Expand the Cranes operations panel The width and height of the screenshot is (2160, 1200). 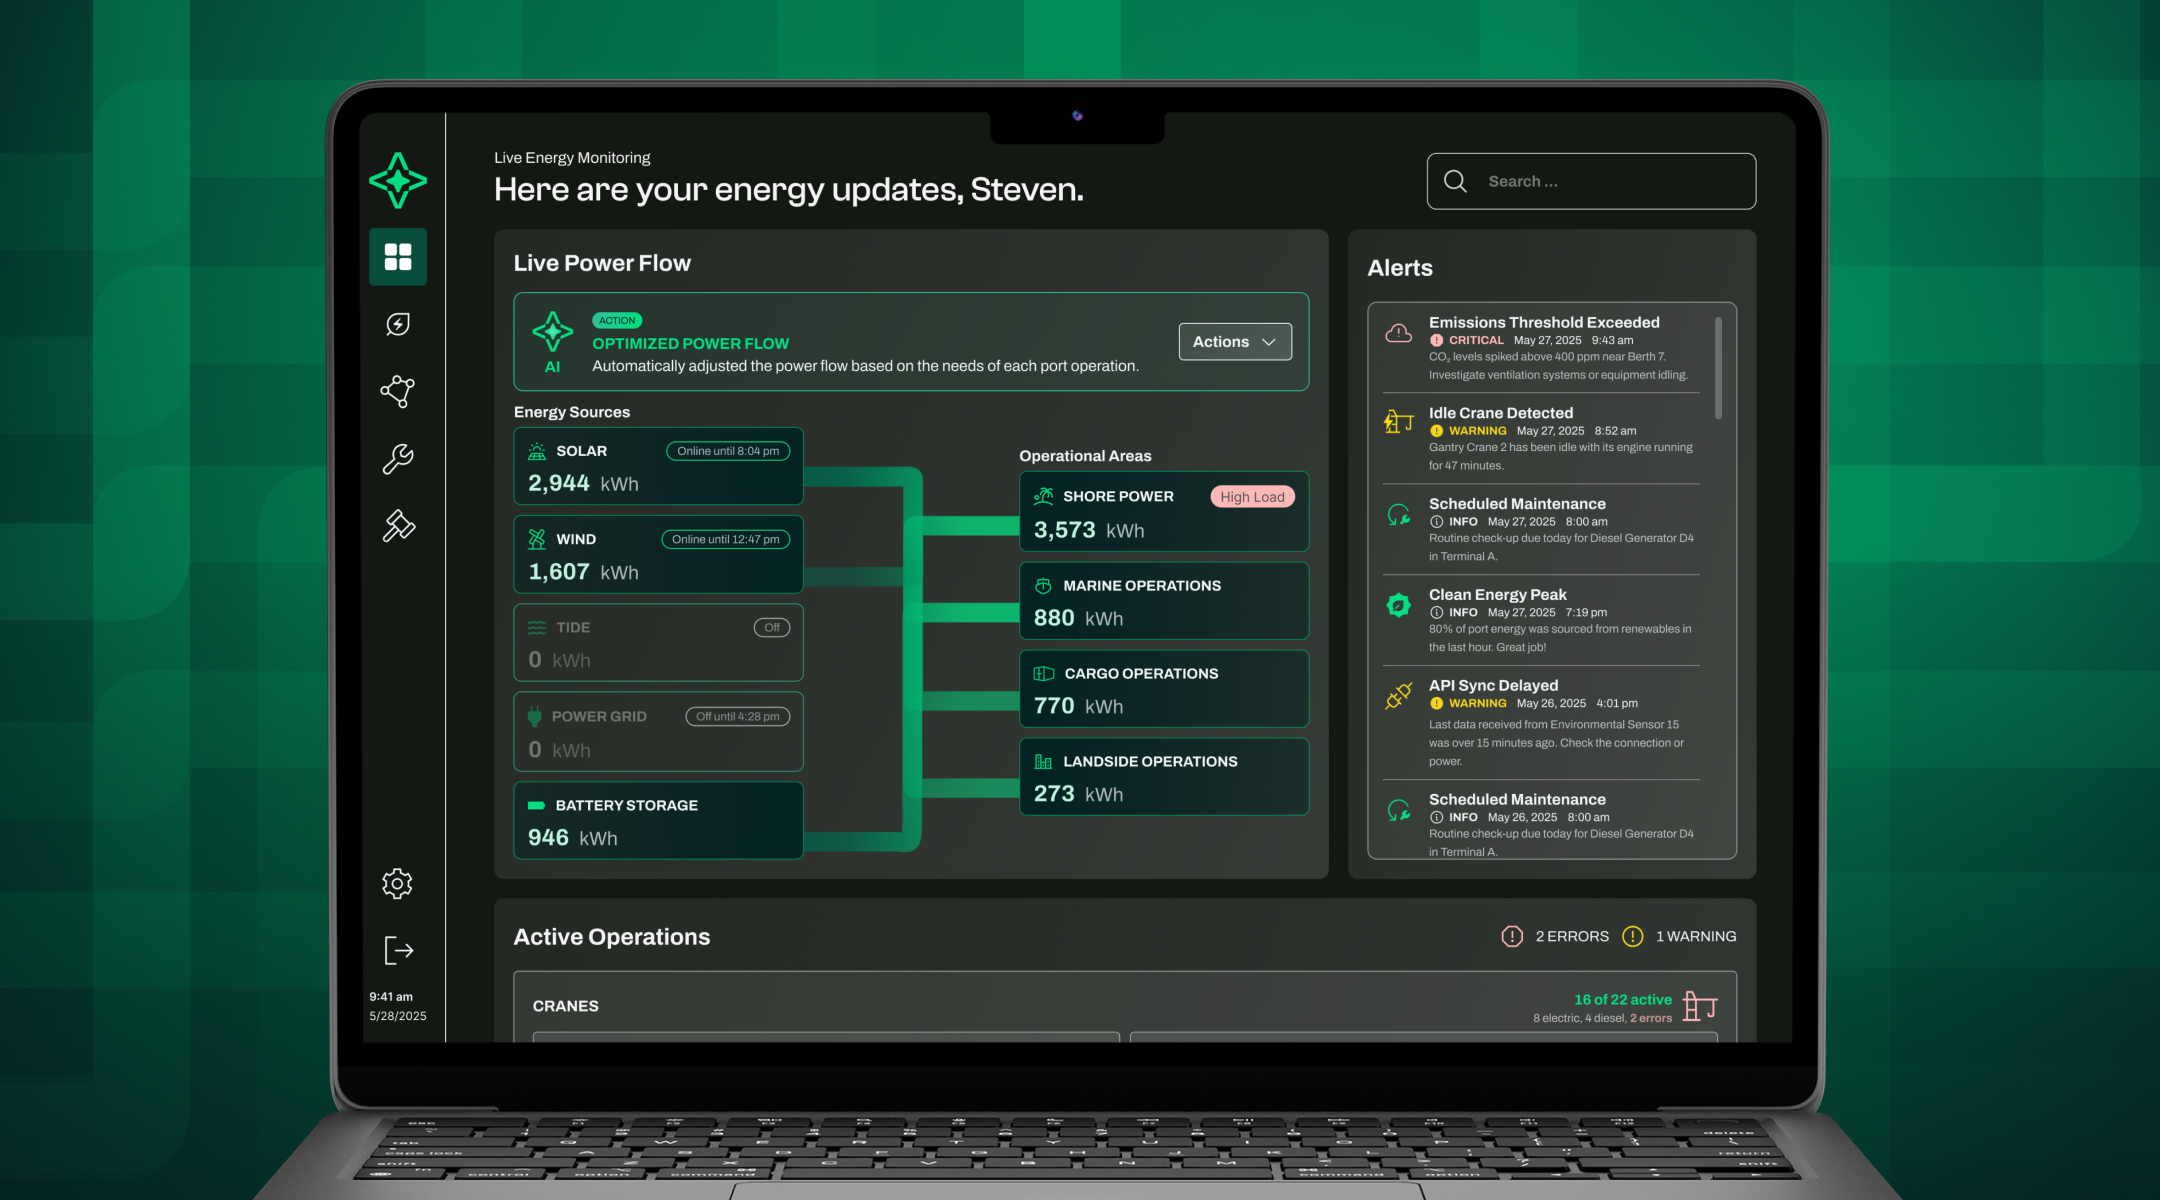(x=566, y=1006)
